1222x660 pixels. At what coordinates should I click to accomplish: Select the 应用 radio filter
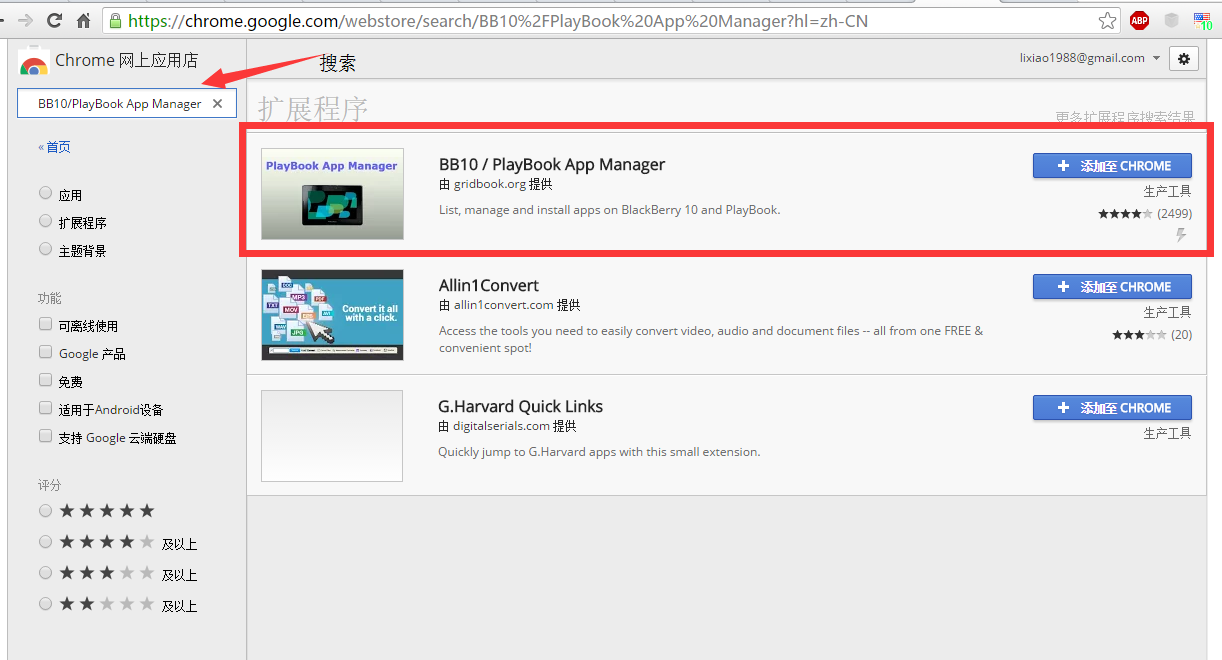pyautogui.click(x=45, y=193)
